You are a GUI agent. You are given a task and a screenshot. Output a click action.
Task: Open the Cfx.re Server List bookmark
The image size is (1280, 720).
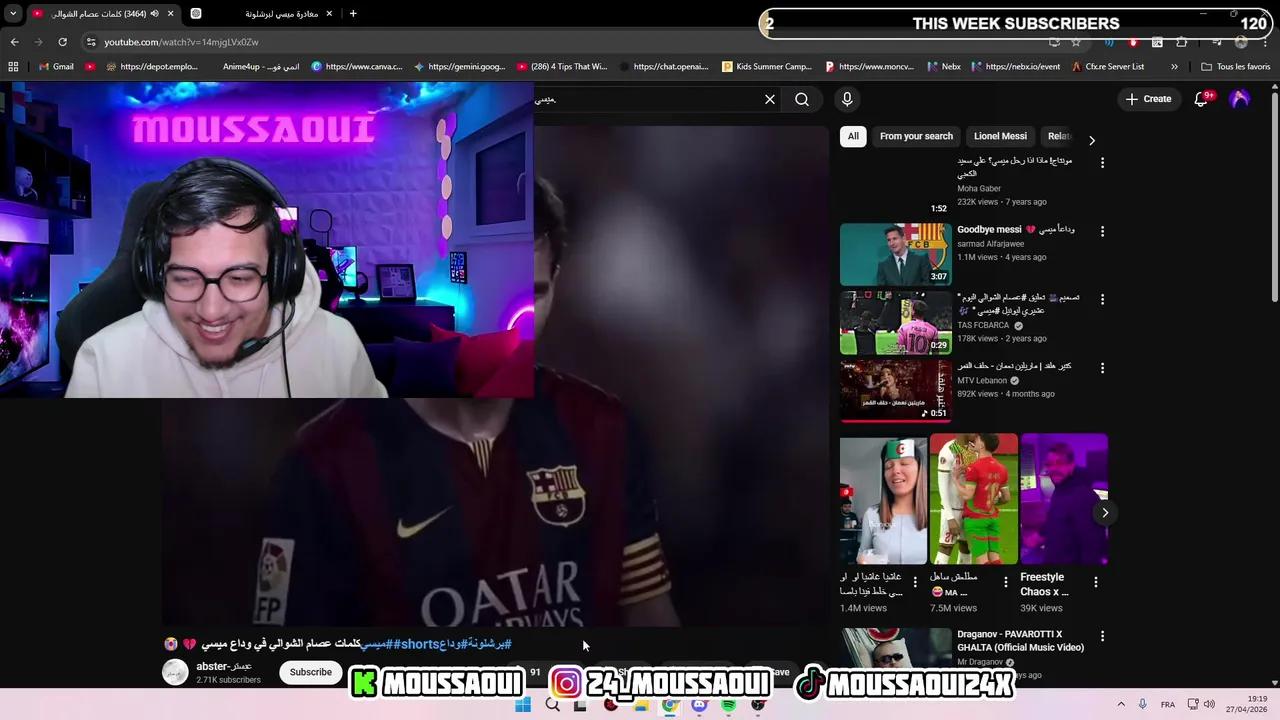(x=1107, y=67)
